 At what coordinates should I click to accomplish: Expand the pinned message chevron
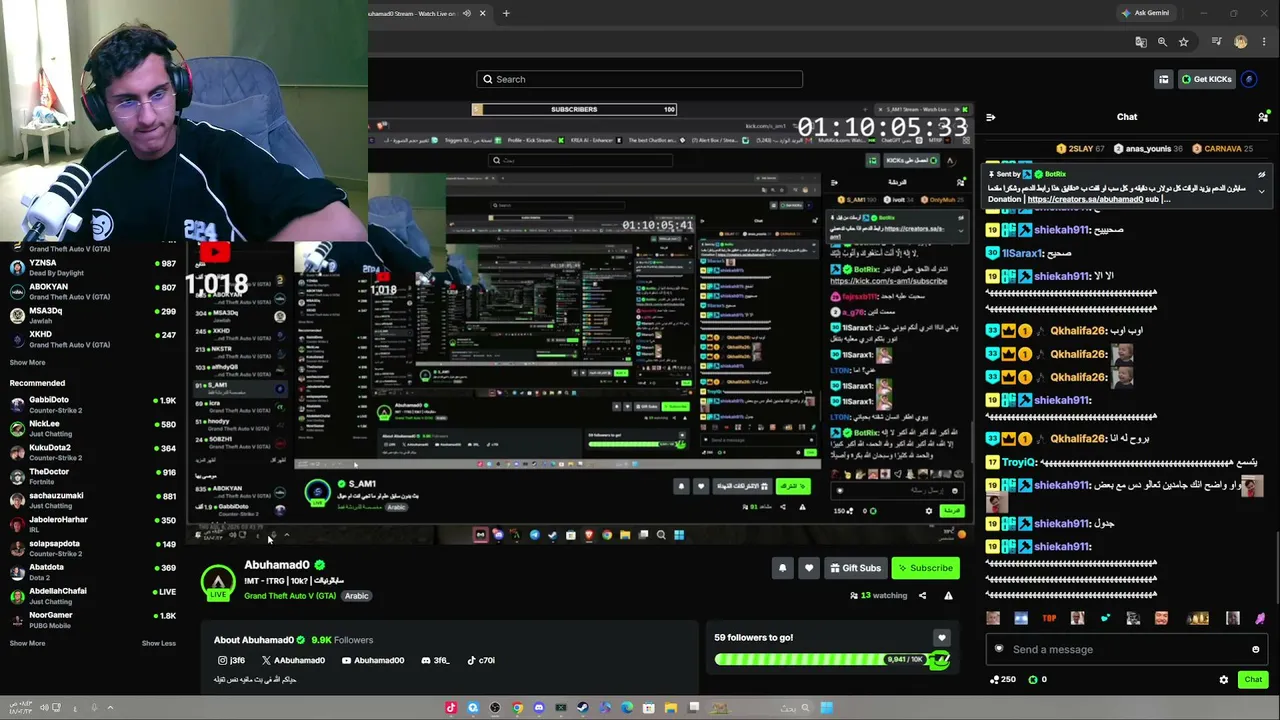[1262, 190]
